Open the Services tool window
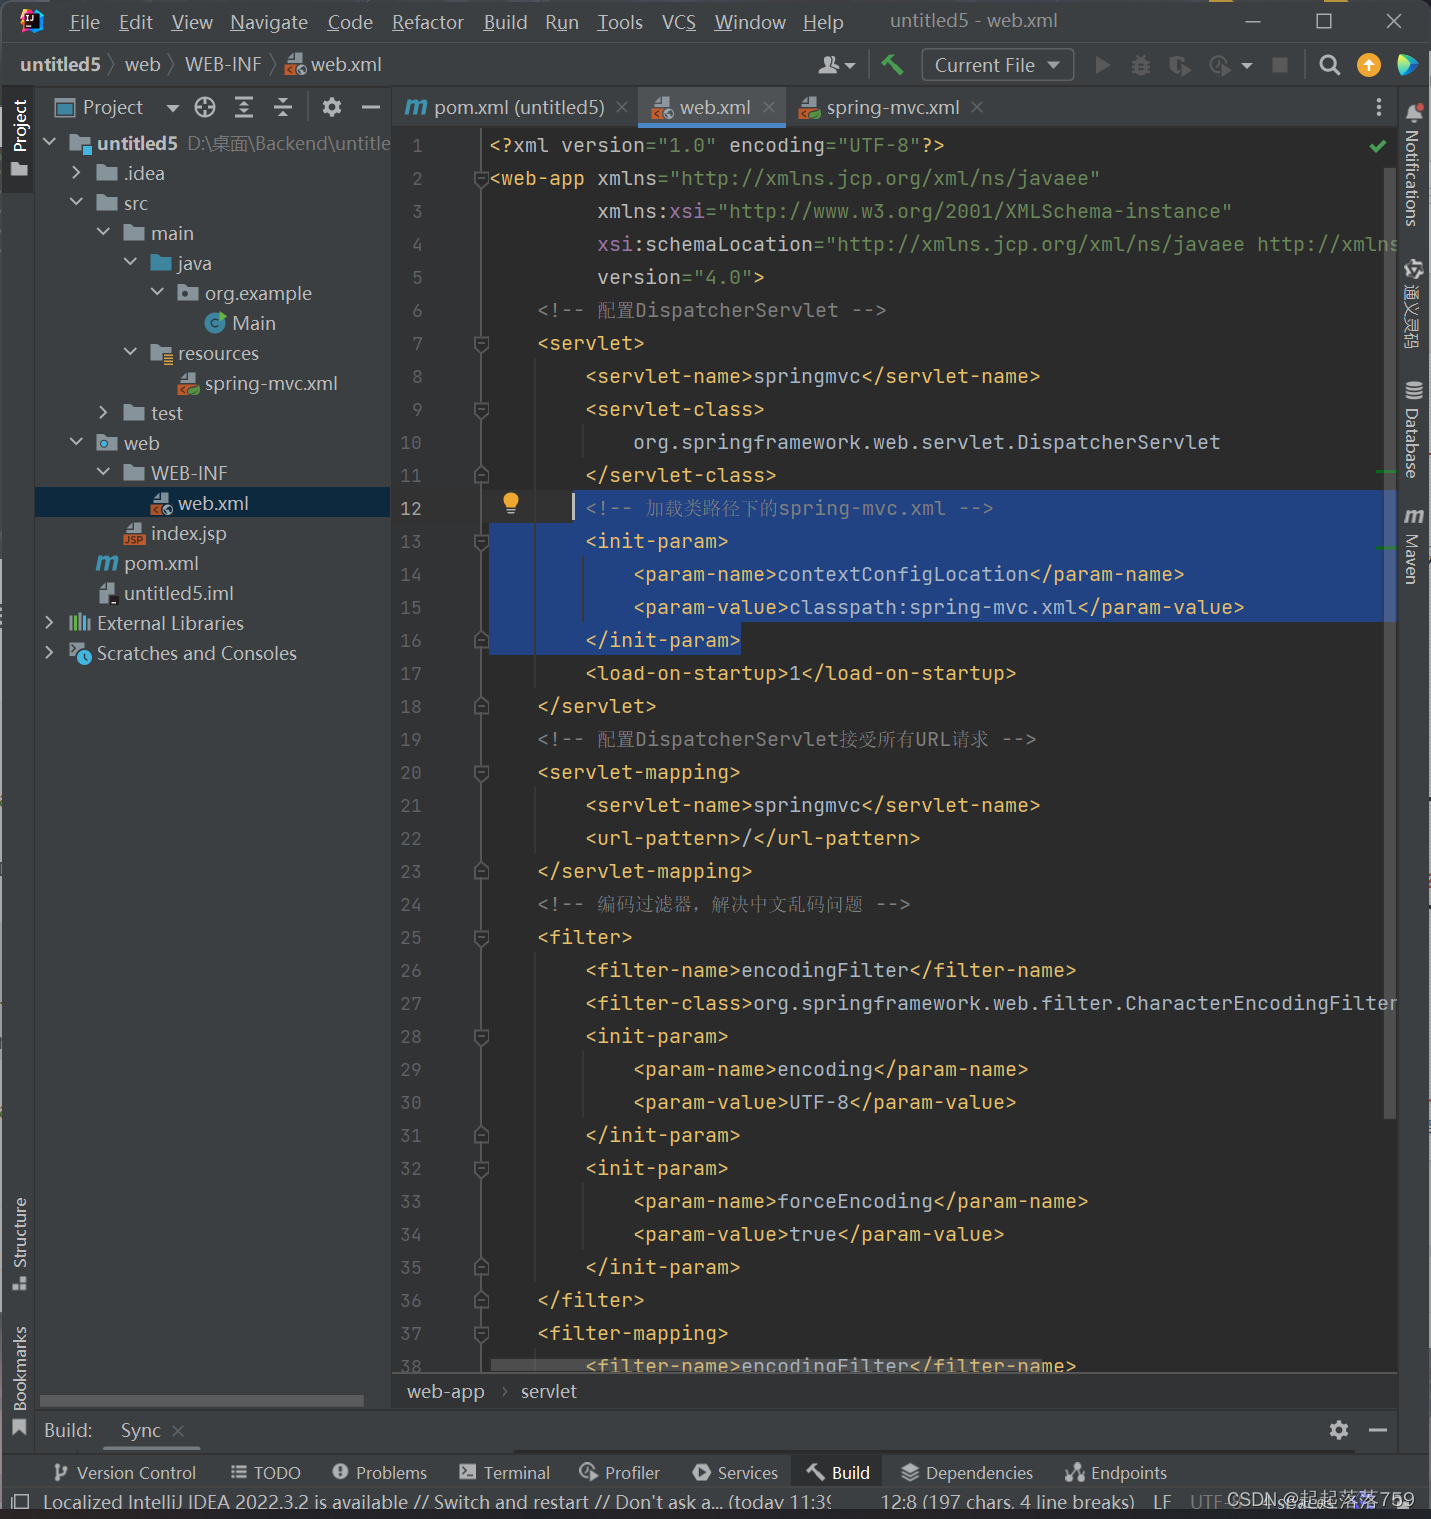 click(735, 1473)
